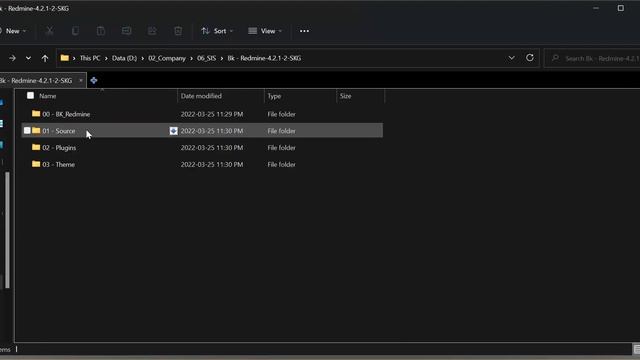Click the Paste clipboard icon
This screenshot has height=360, width=640.
(x=101, y=31)
